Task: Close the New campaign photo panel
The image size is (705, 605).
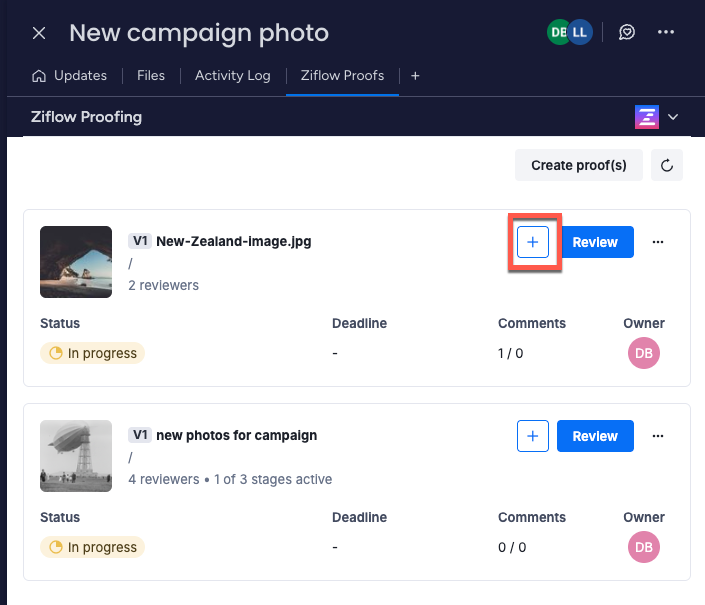Action: click(x=39, y=33)
